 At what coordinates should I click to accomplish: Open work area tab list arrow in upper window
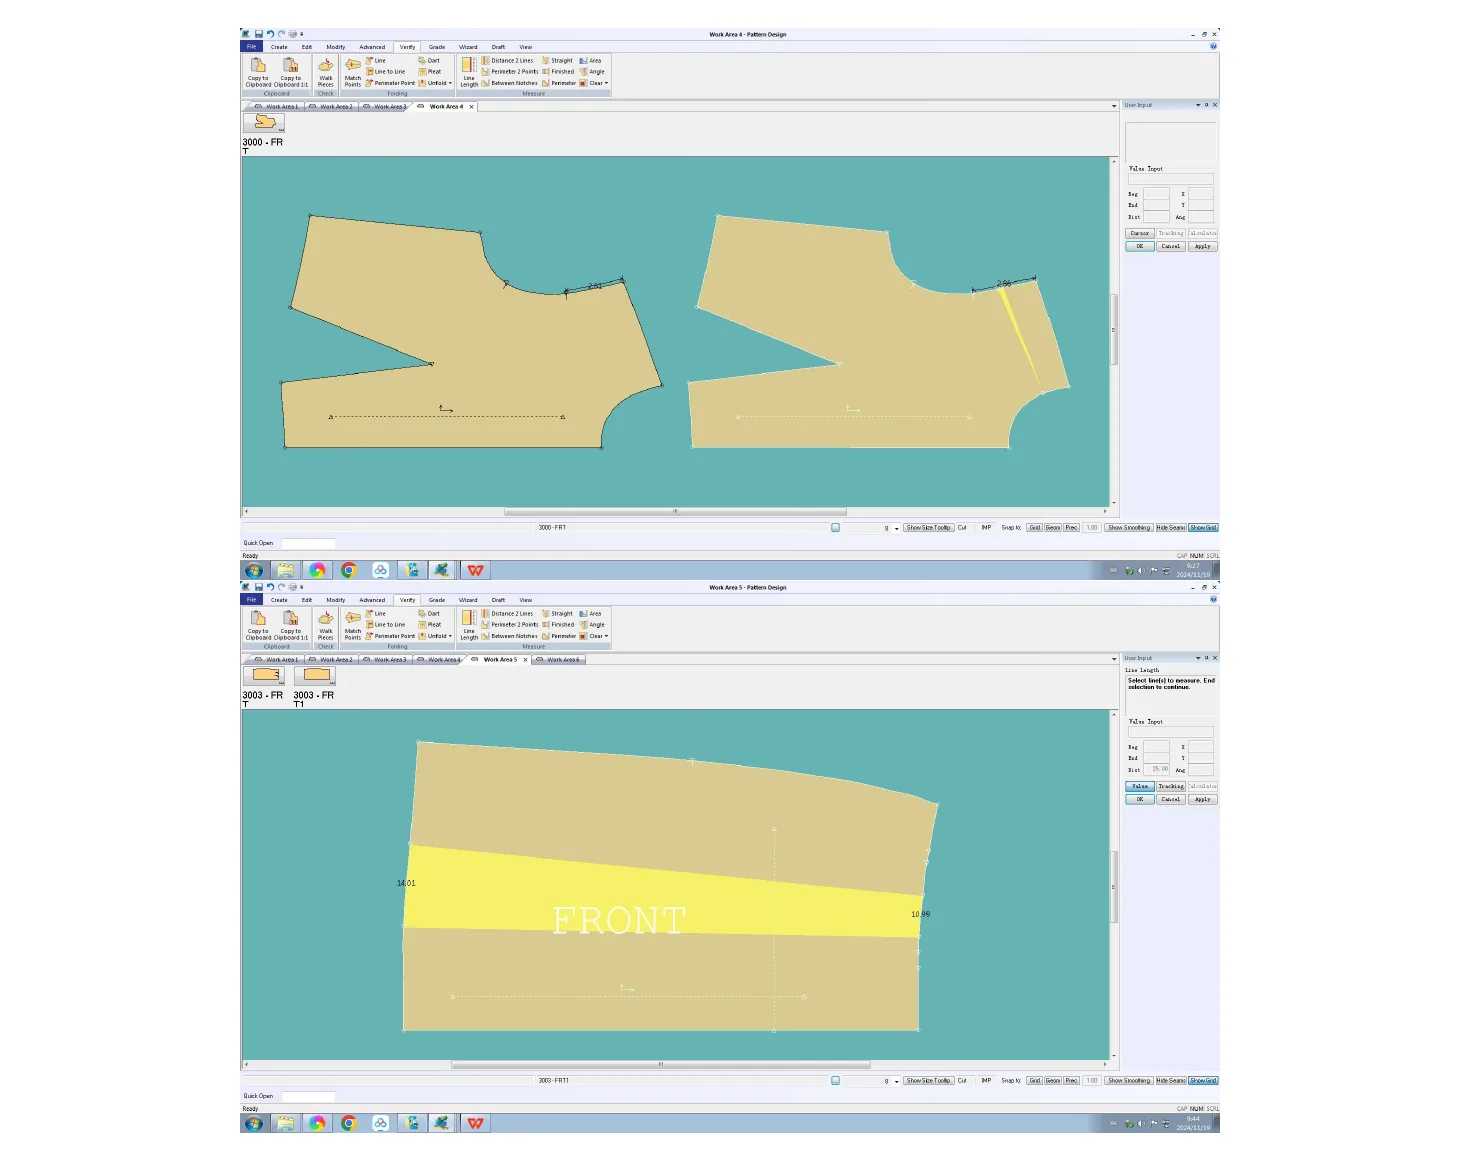(x=1114, y=106)
